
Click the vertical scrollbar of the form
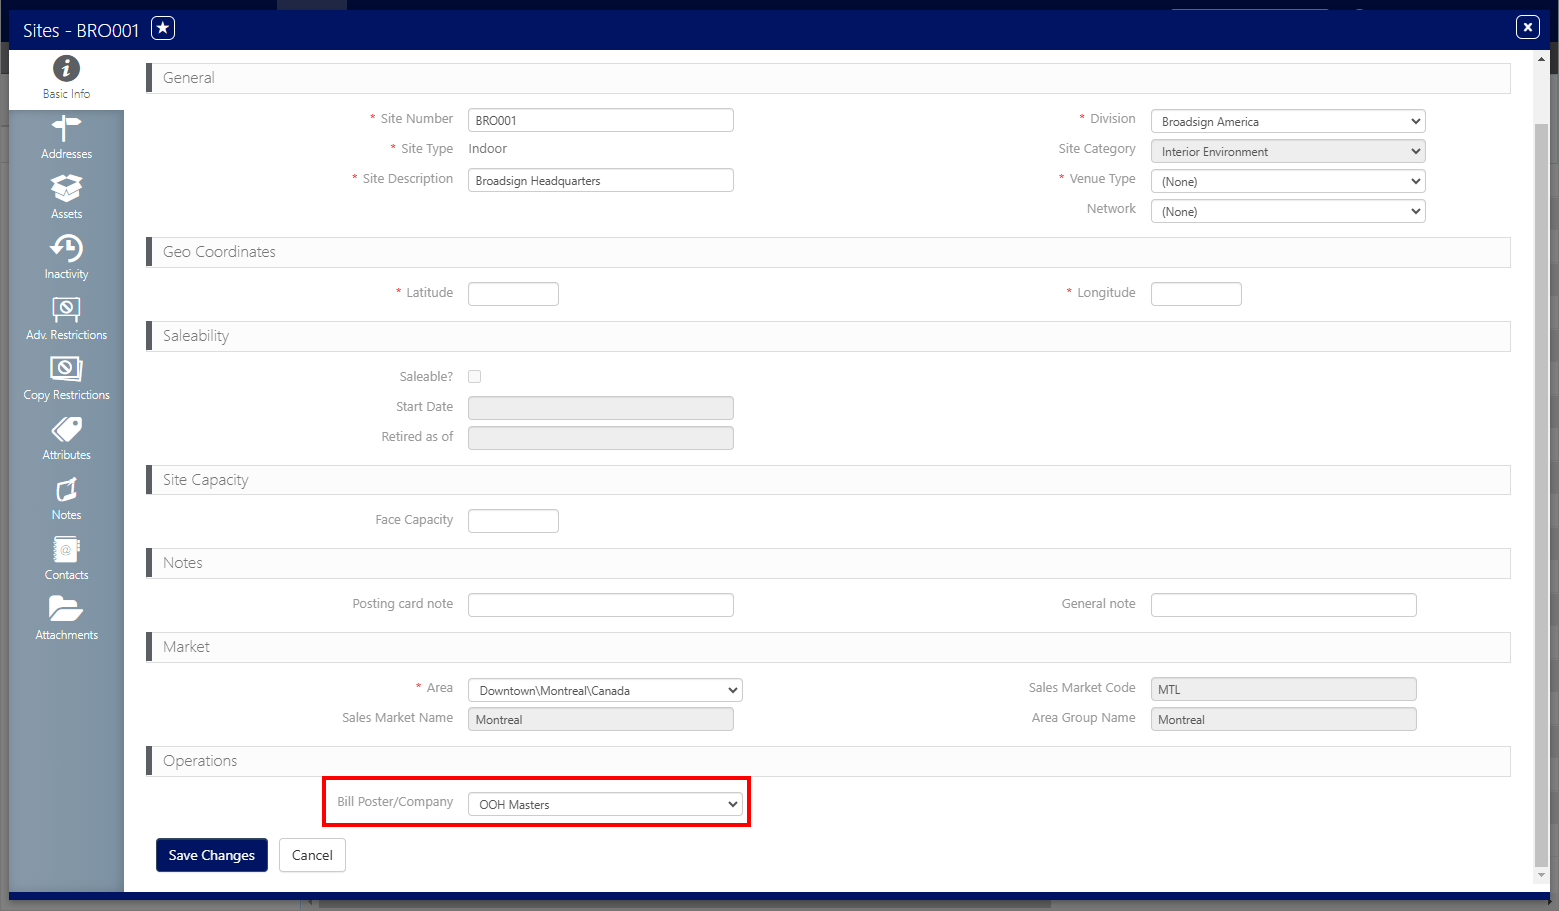[1541, 495]
